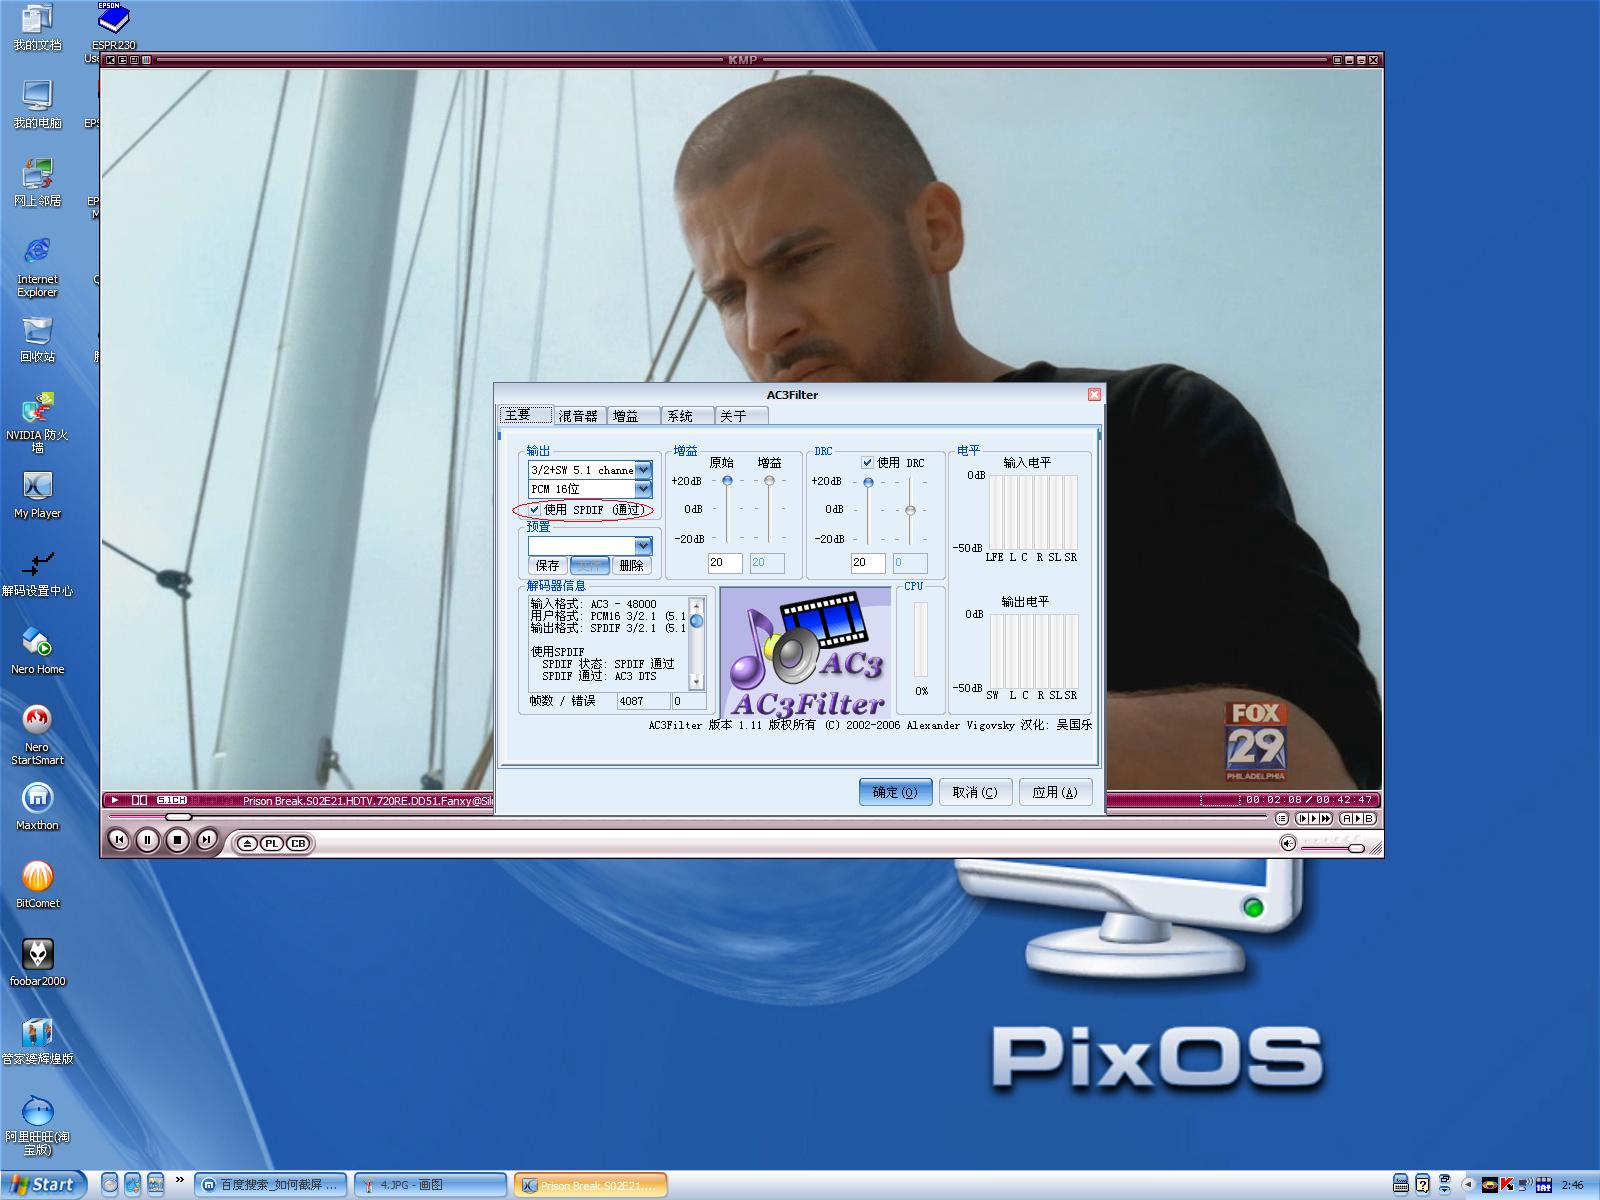Open Internet Explorer desktop icon
The image size is (1600, 1200).
[x=37, y=267]
